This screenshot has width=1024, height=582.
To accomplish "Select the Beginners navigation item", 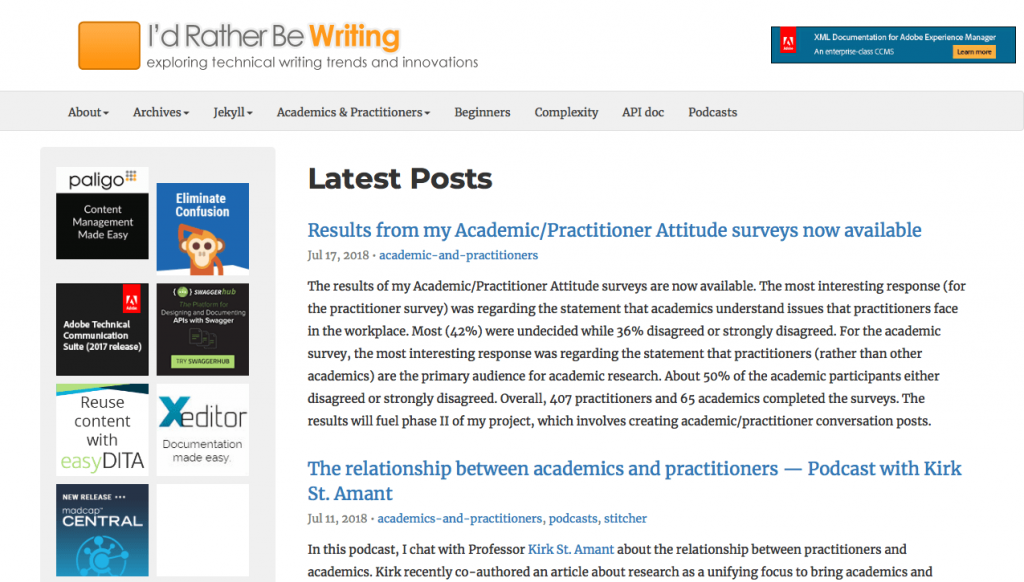I will pos(482,112).
